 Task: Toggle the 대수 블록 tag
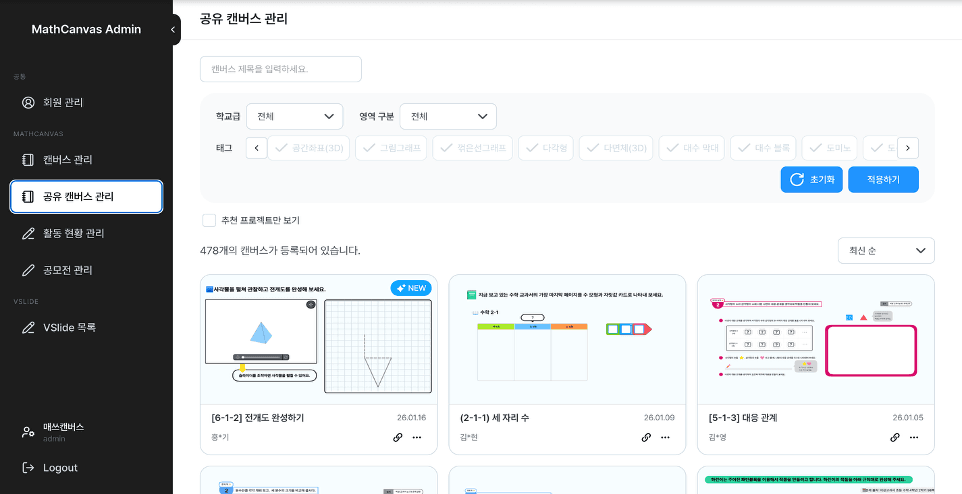[763, 148]
